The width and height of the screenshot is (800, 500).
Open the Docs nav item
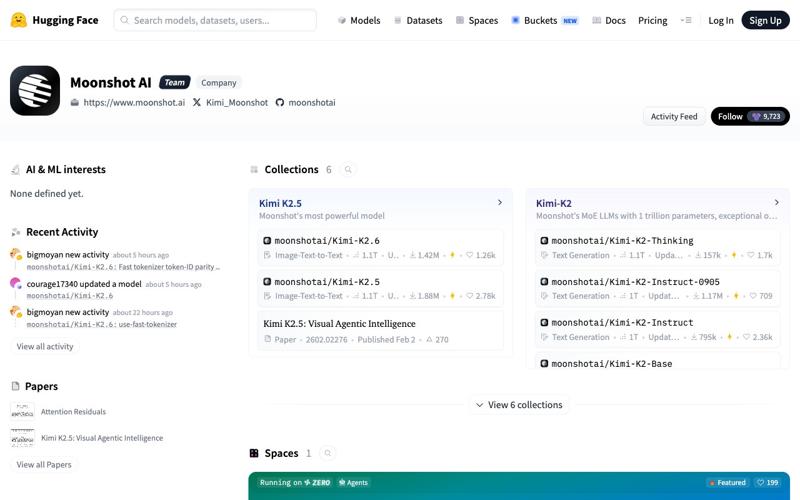609,20
